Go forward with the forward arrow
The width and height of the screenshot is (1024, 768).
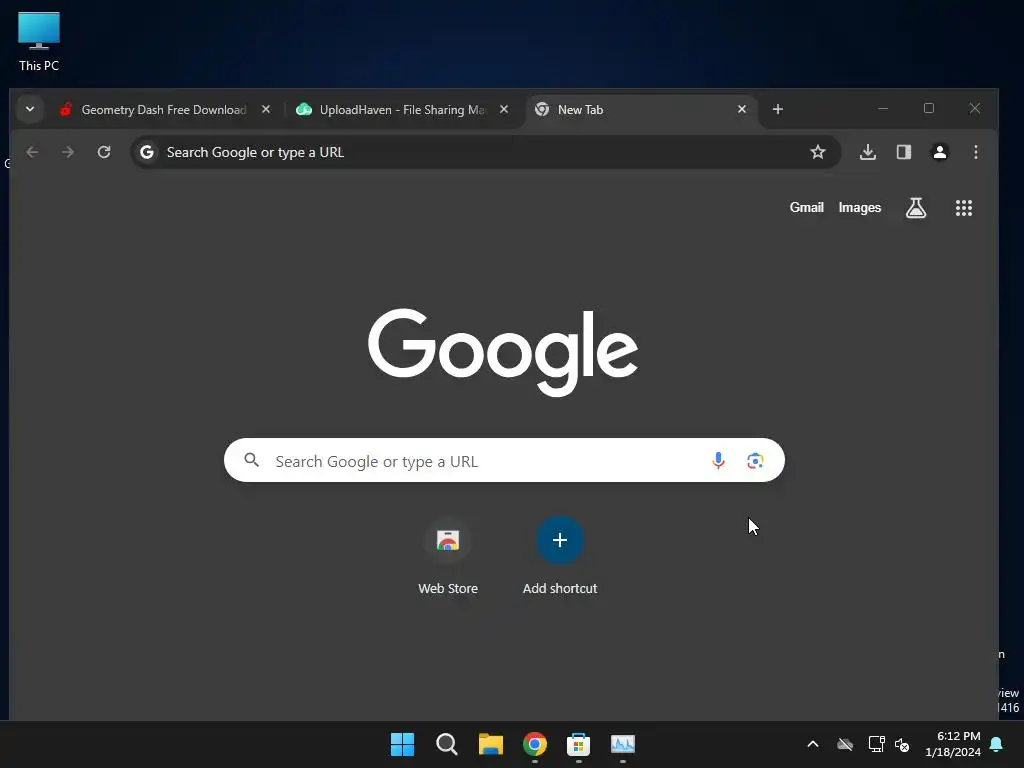[x=68, y=152]
